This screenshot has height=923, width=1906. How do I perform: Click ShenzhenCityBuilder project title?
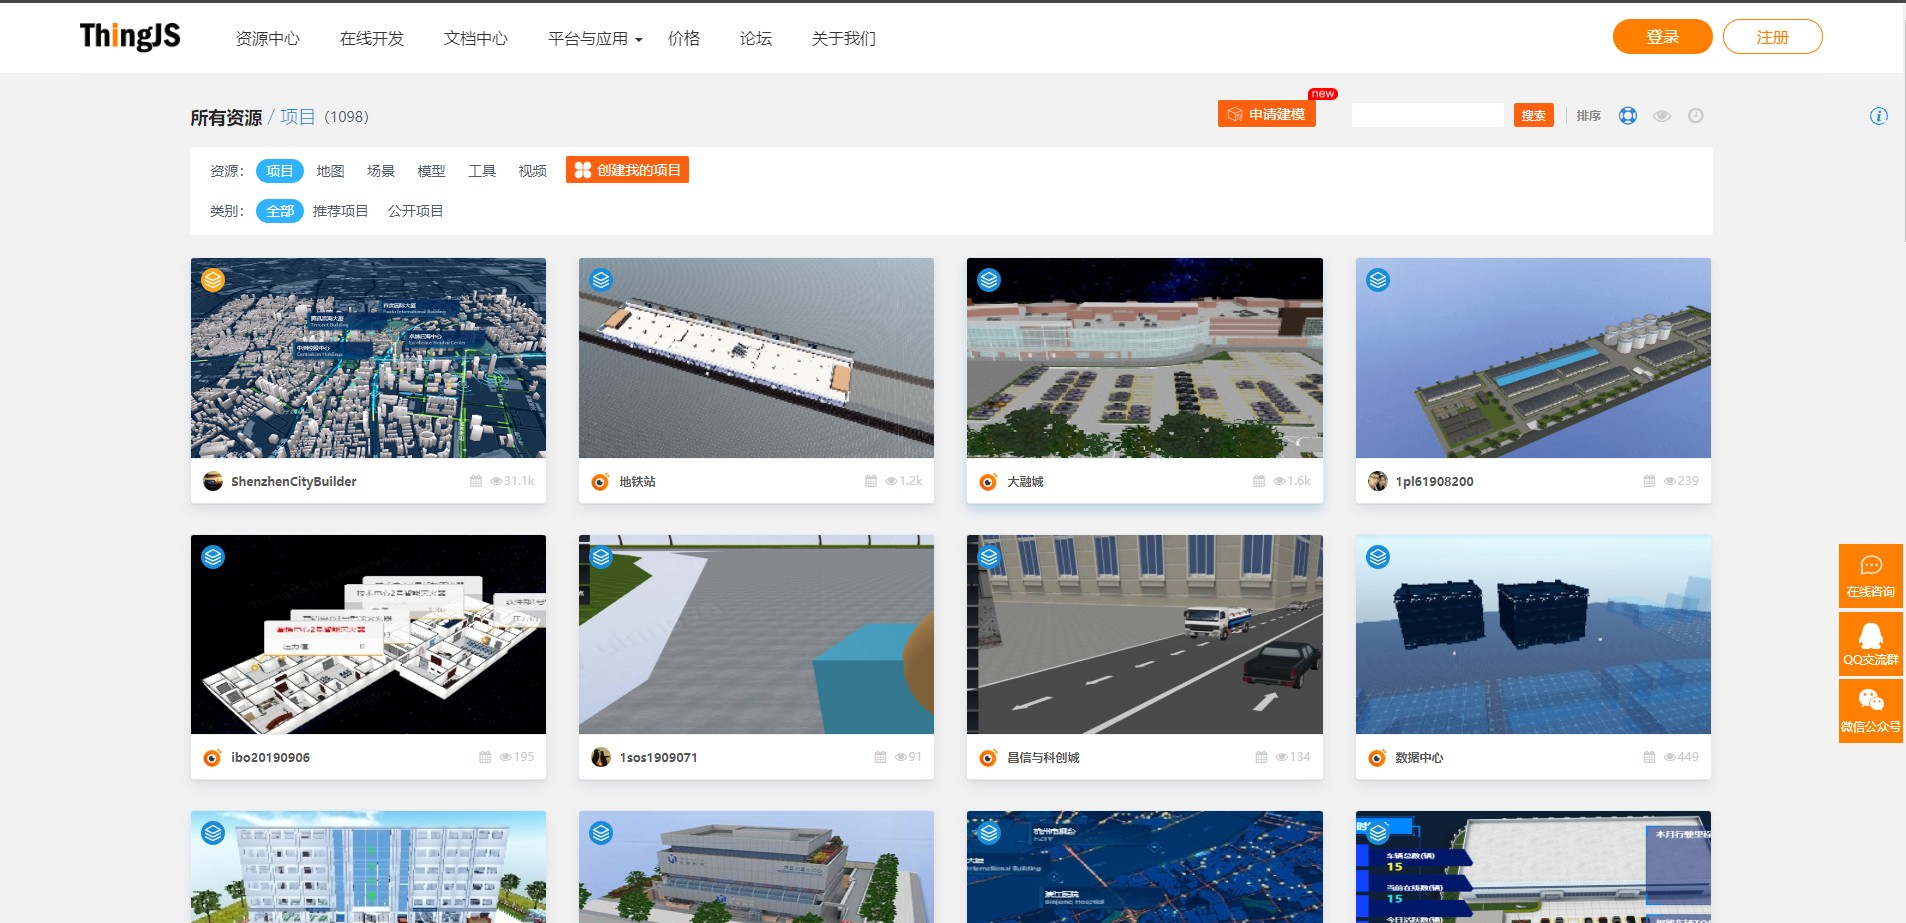293,481
